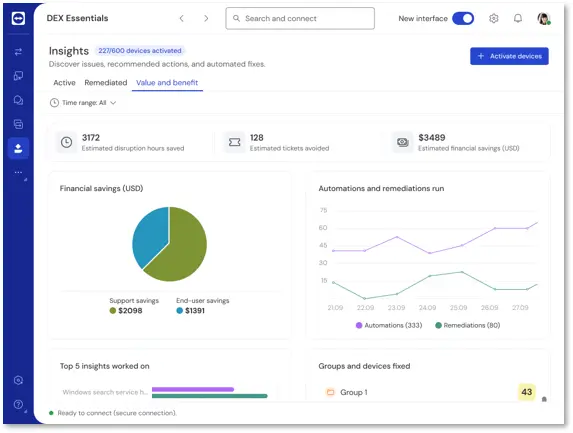This screenshot has height=433, width=573.
Task: Click the highlighted DEX Essentials sidebar icon
Action: coord(18,148)
